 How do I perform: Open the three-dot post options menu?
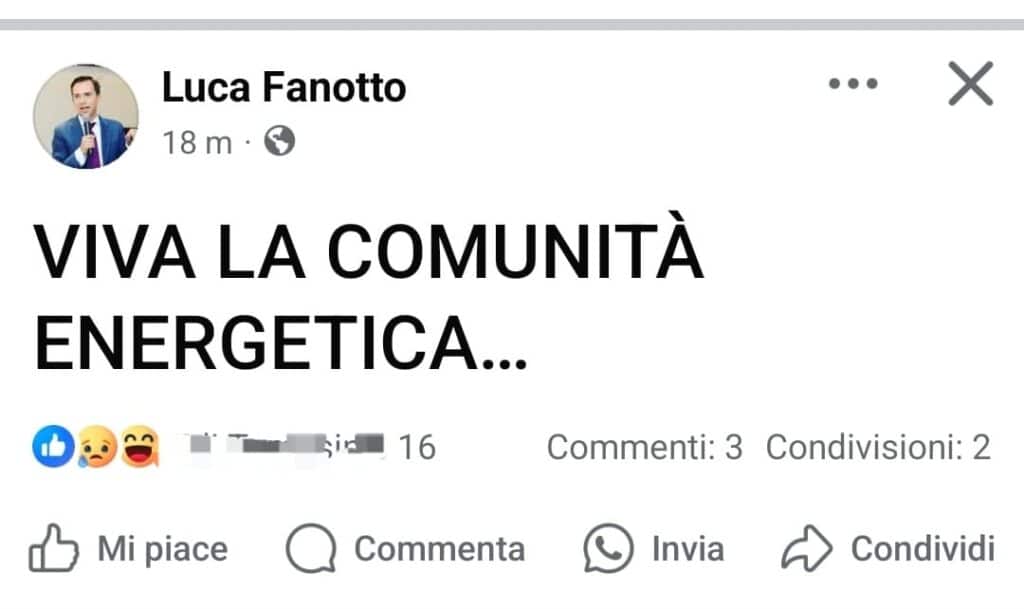pyautogui.click(x=853, y=84)
